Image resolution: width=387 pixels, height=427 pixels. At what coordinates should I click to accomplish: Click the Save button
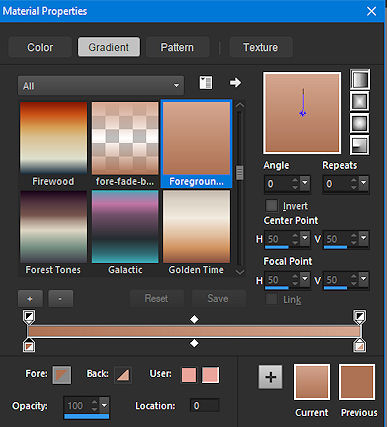(x=218, y=298)
